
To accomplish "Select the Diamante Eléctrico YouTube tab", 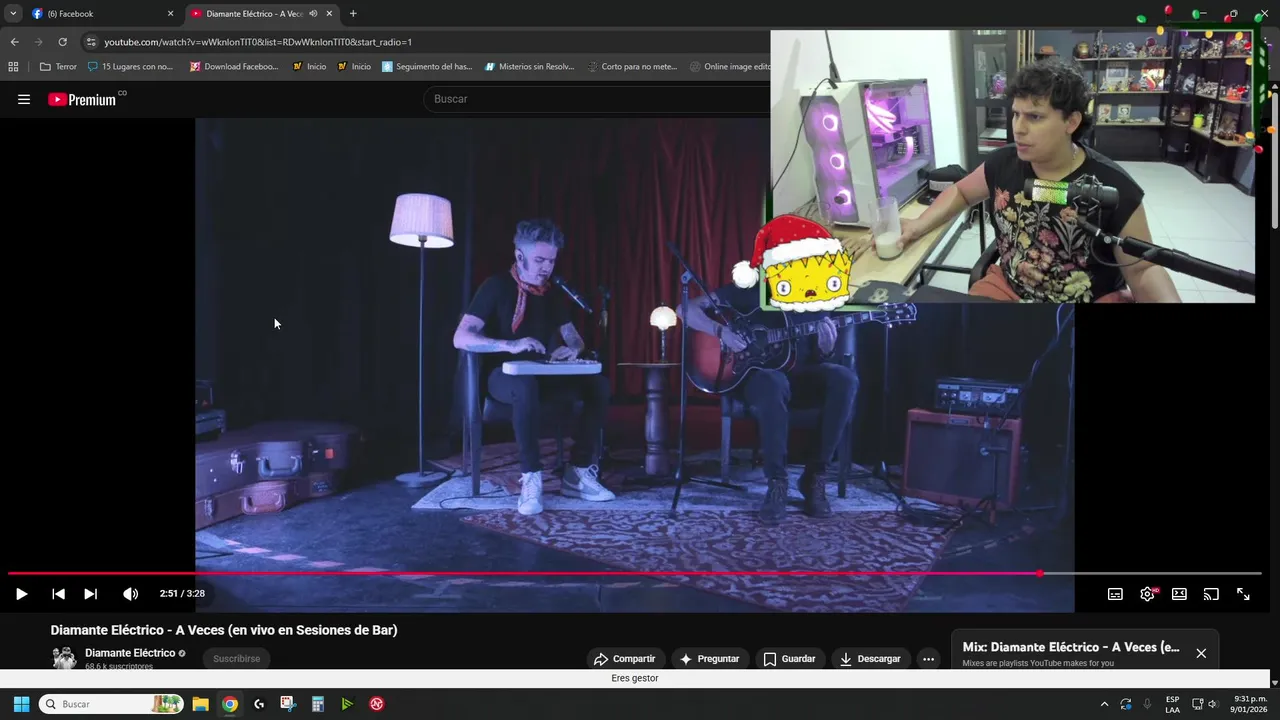I will coord(254,14).
